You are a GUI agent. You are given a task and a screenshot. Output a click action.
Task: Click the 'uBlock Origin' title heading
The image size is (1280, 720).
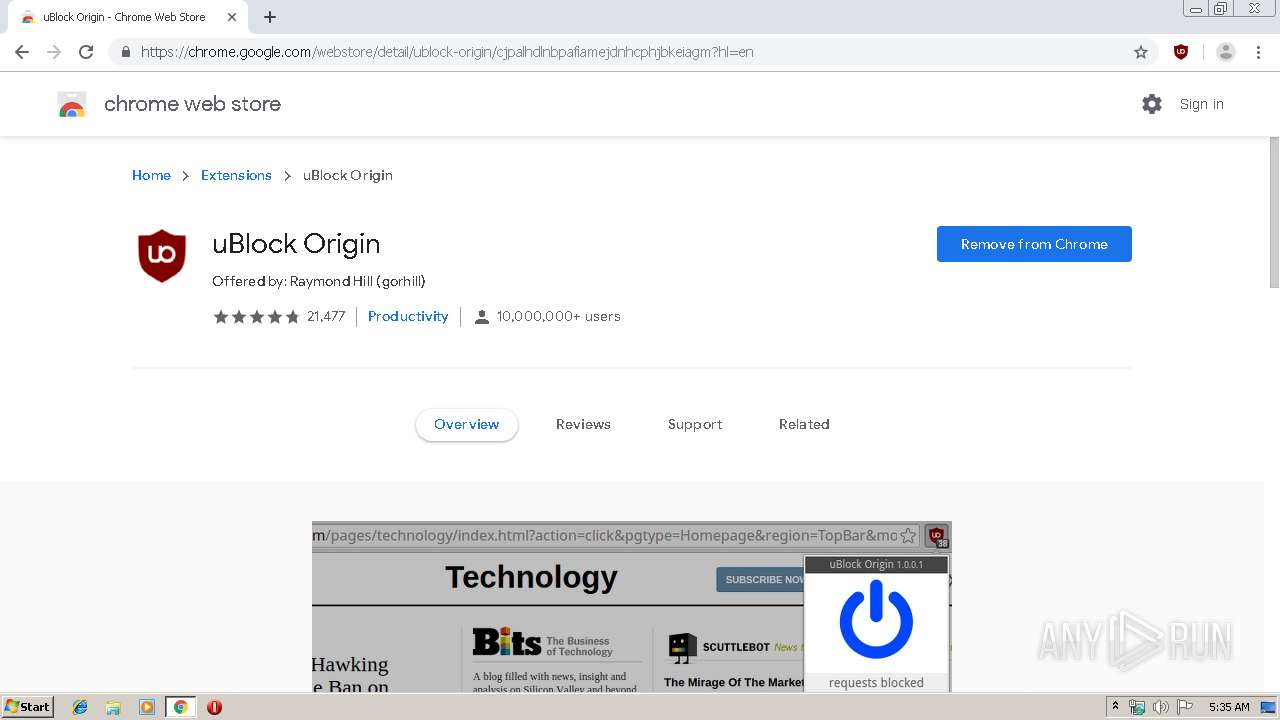point(296,244)
